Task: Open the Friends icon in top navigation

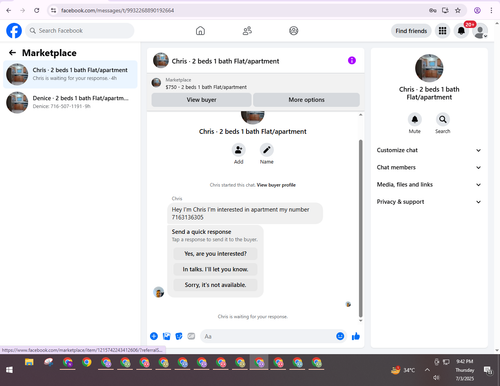Action: point(247,31)
